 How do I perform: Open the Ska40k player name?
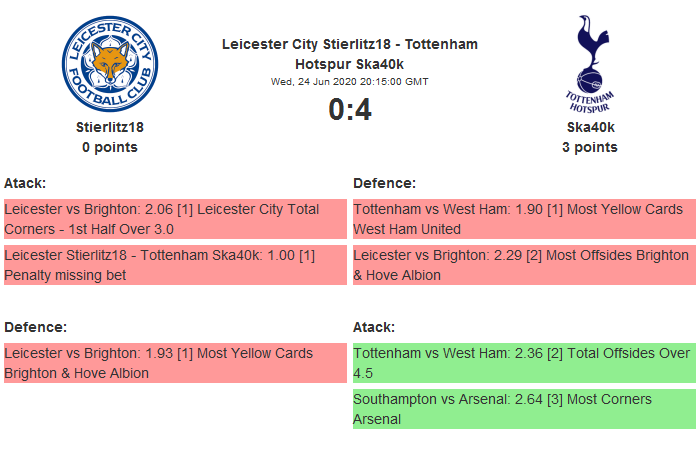pos(590,127)
